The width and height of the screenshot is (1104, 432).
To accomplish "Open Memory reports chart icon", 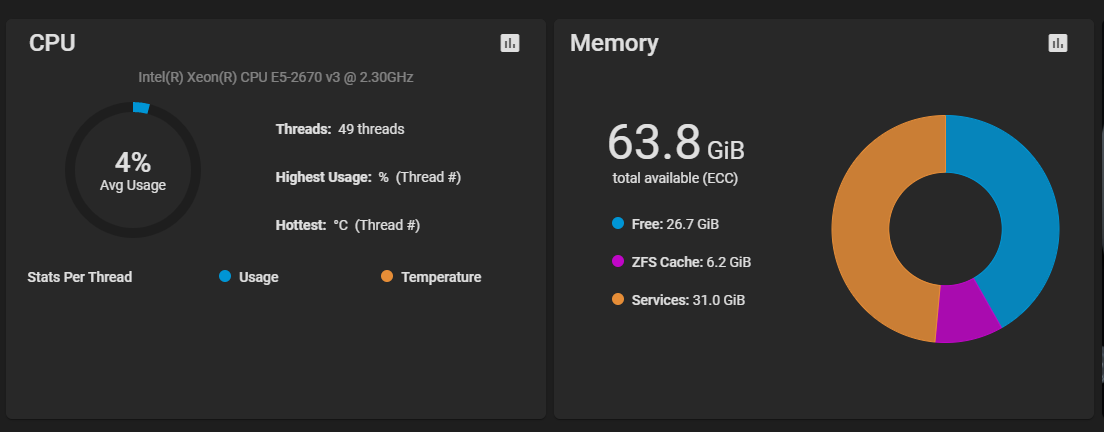I will (x=1058, y=43).
